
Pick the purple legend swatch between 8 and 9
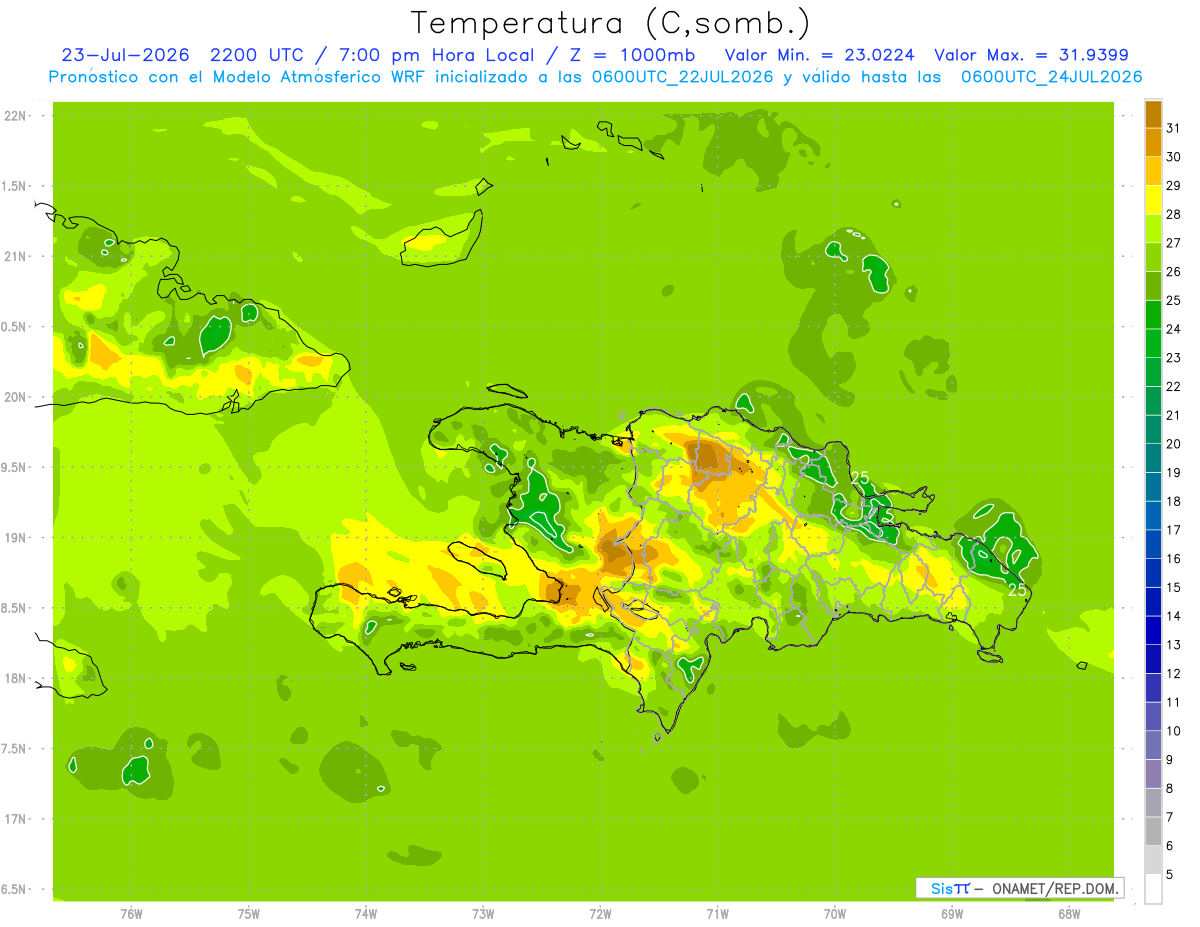coord(1153,774)
